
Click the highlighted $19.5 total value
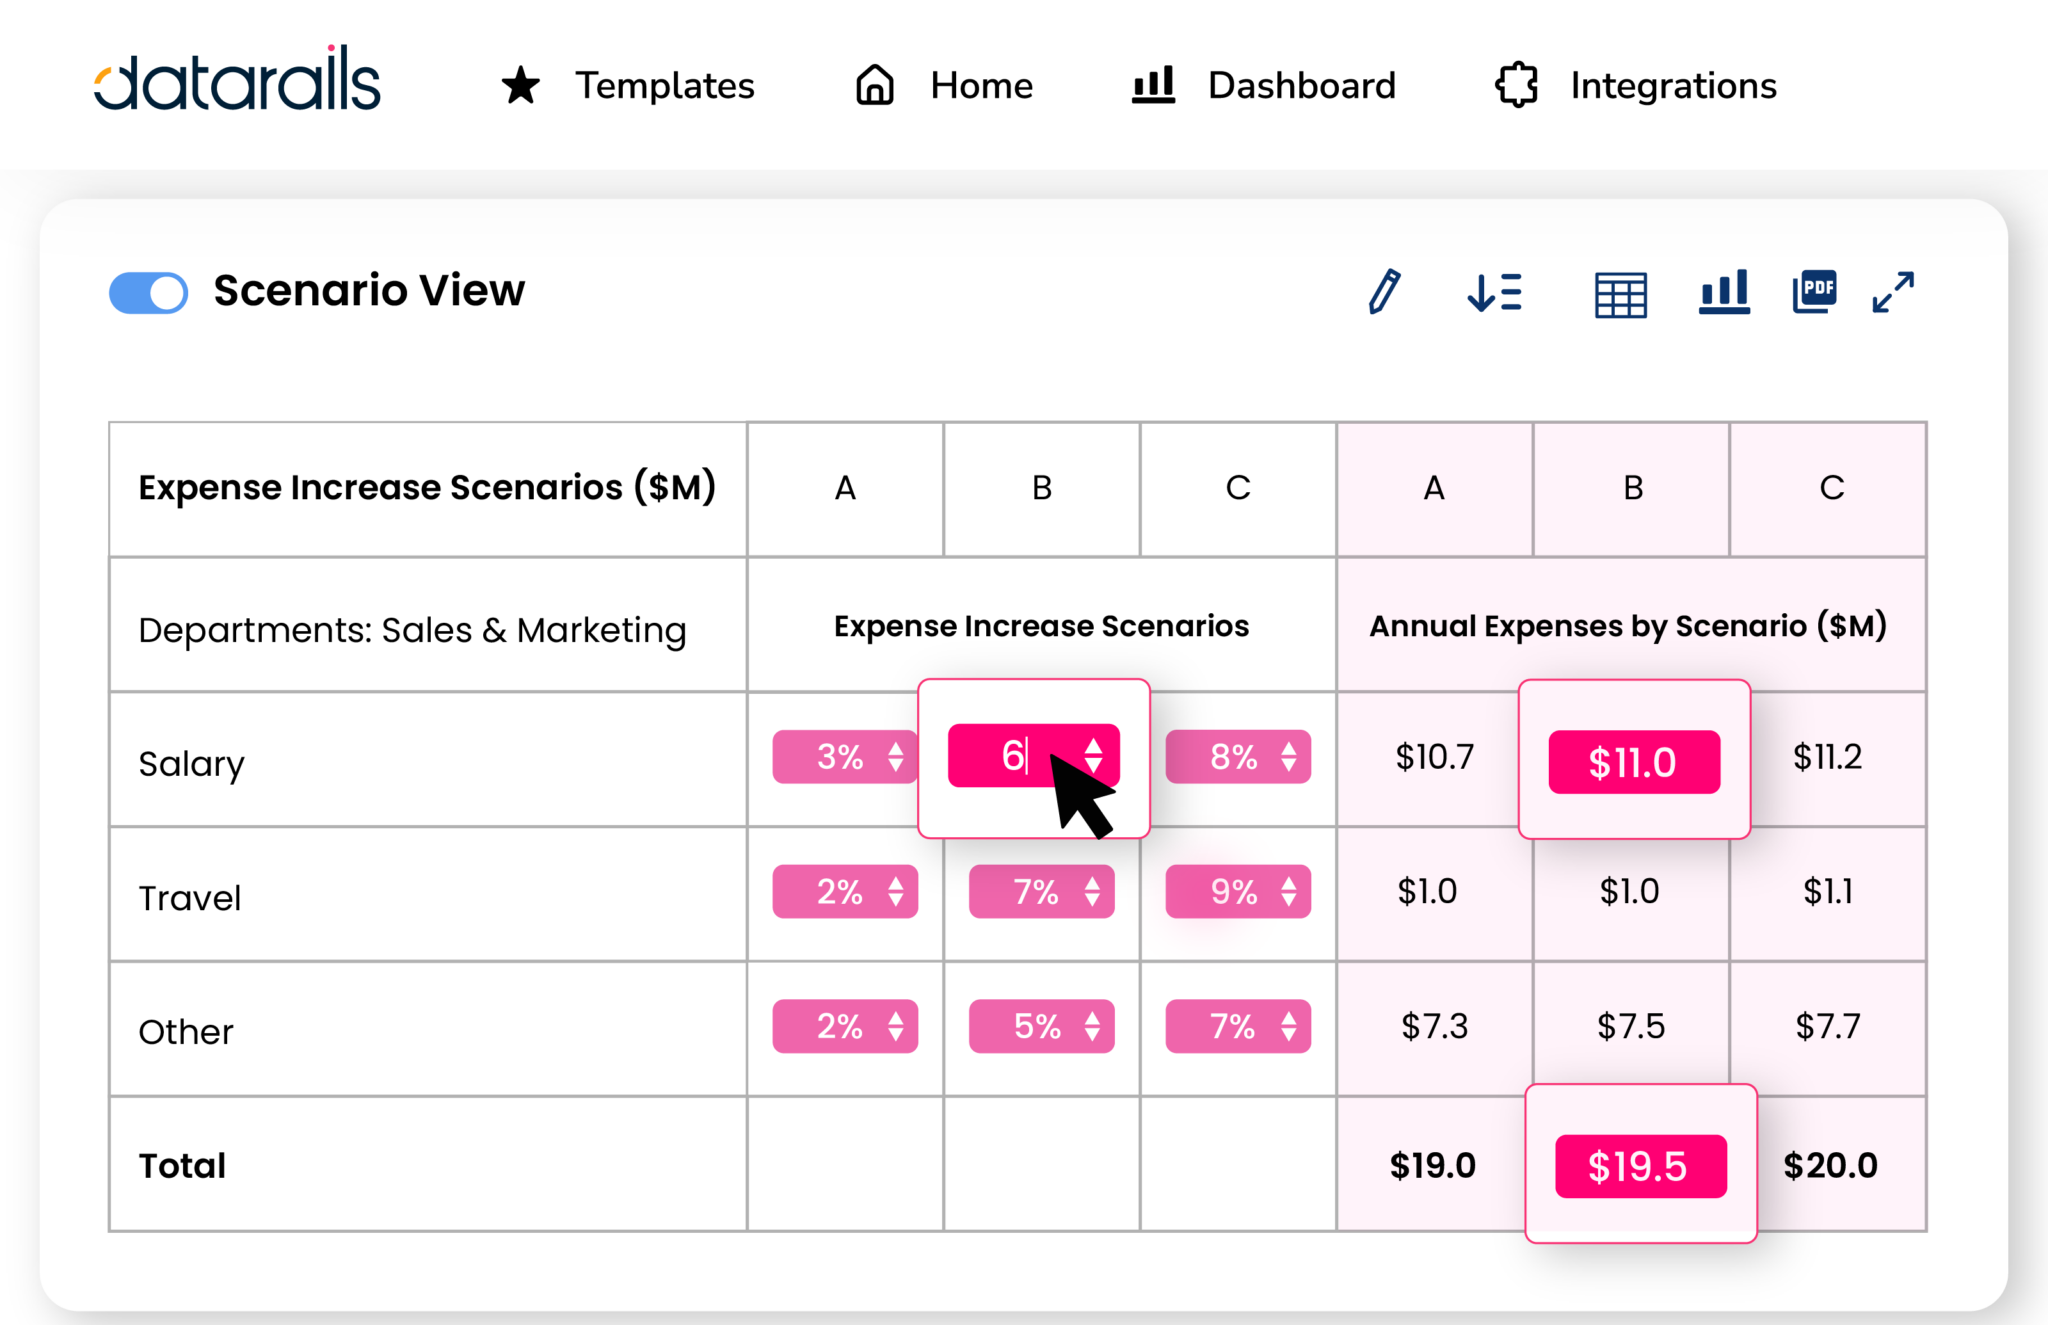pyautogui.click(x=1640, y=1166)
